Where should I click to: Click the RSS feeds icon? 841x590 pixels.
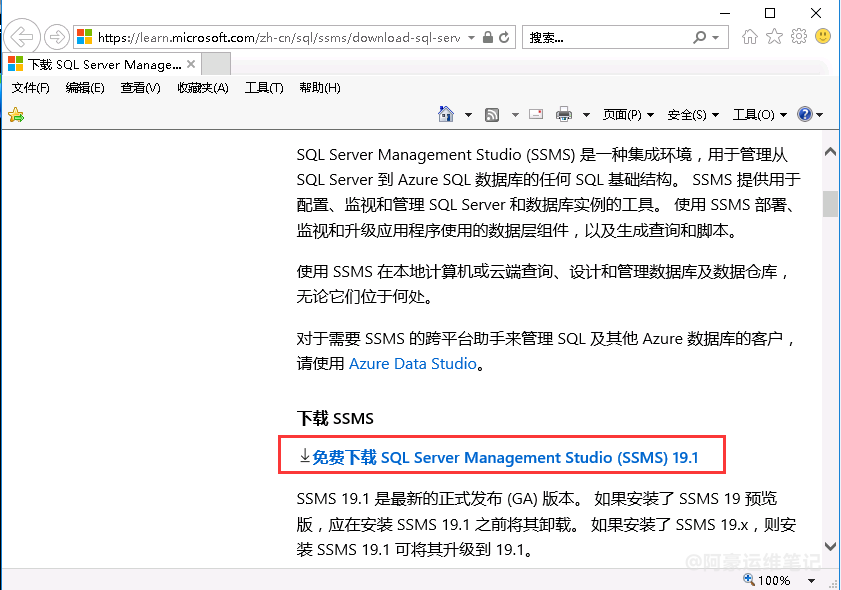coord(492,115)
